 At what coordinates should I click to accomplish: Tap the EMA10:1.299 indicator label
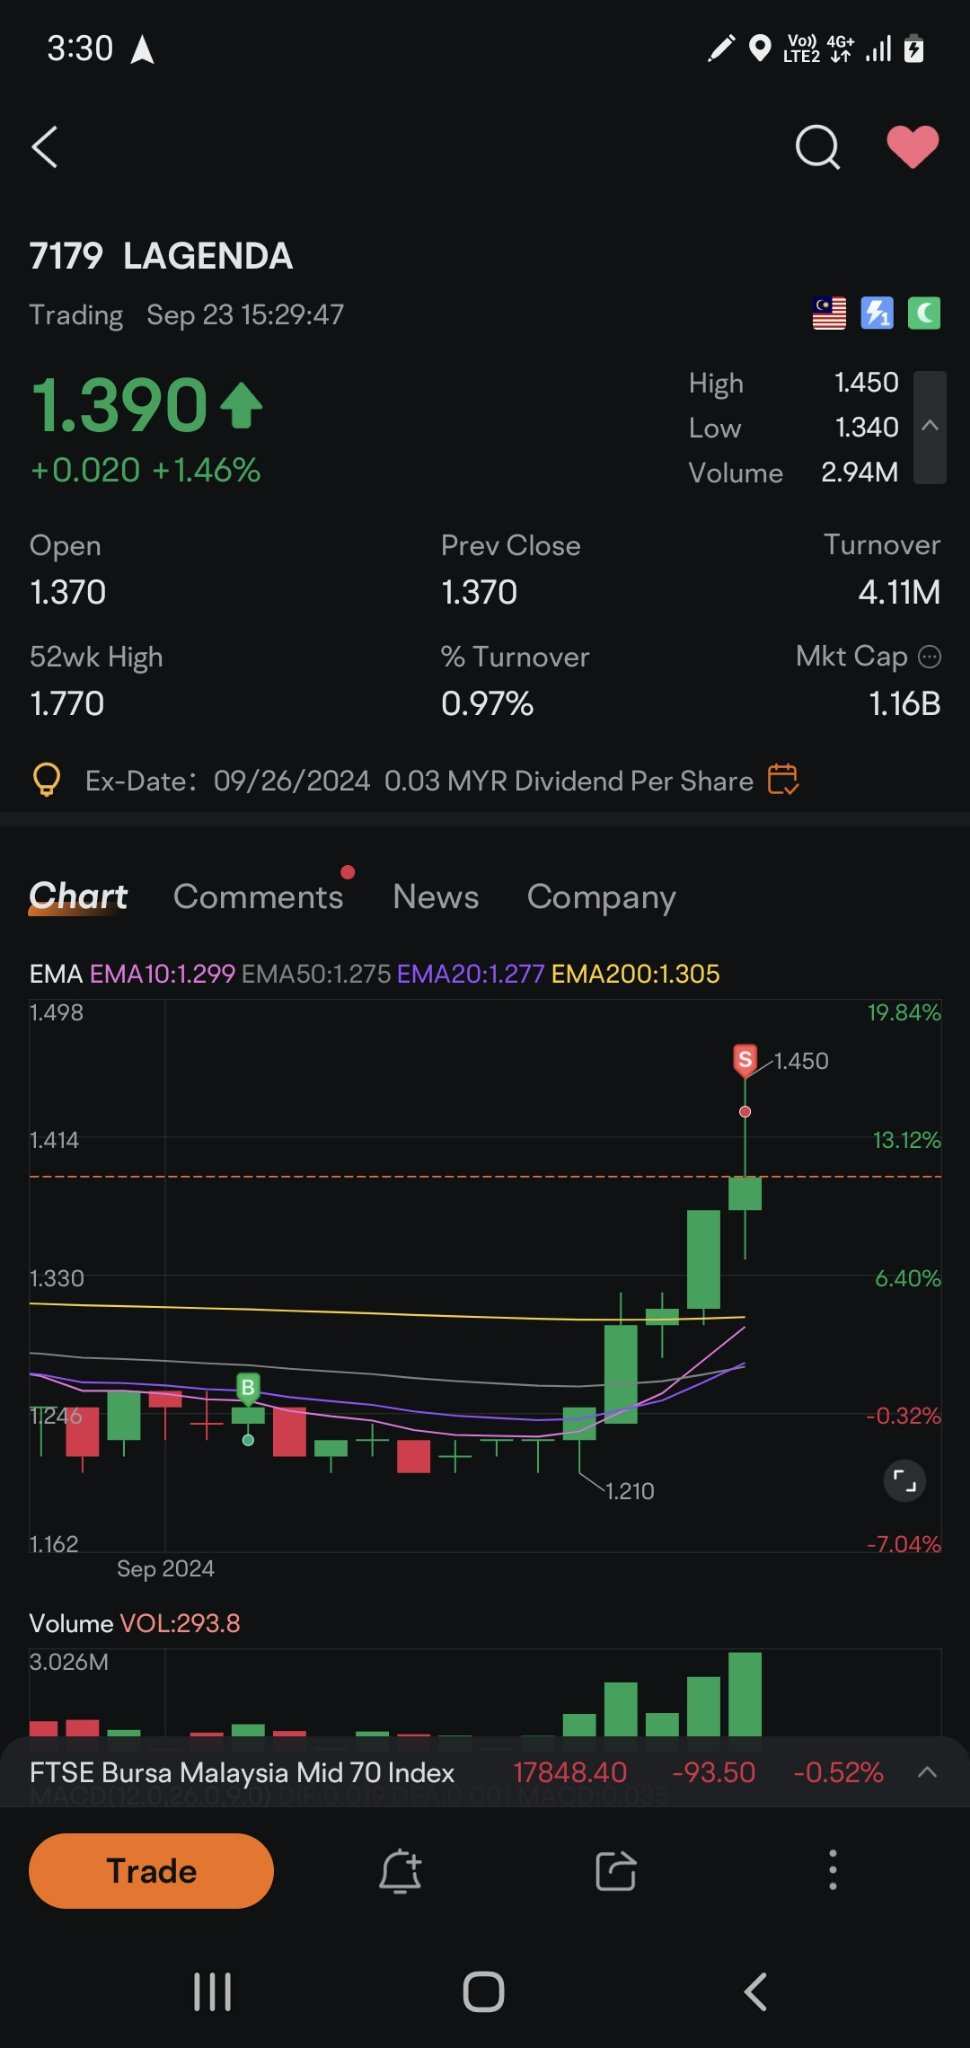click(x=162, y=974)
